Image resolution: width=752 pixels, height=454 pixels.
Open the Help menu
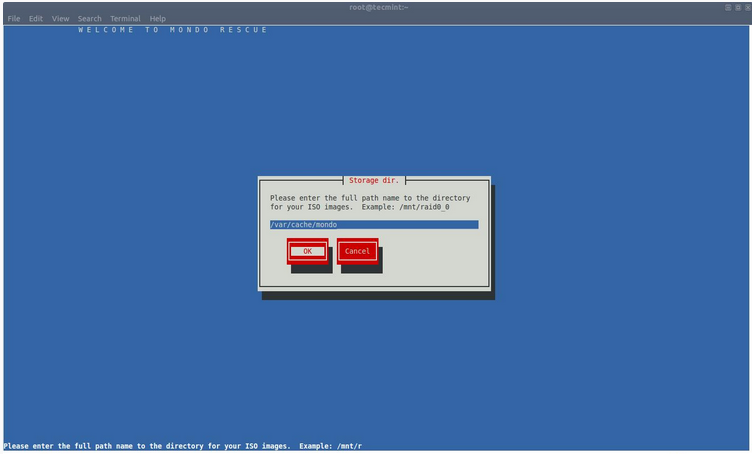pos(158,19)
